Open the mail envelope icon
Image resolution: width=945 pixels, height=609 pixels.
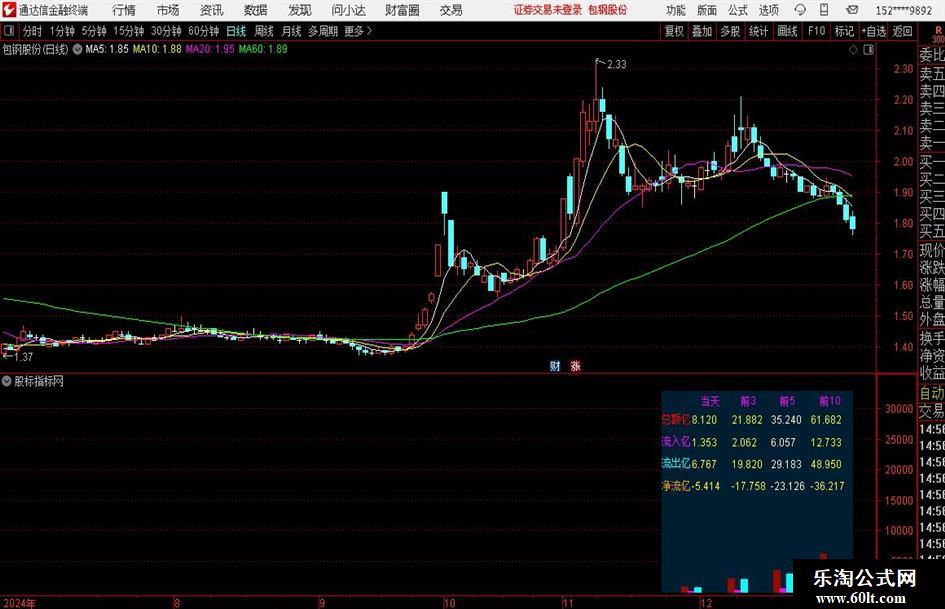tap(852, 10)
